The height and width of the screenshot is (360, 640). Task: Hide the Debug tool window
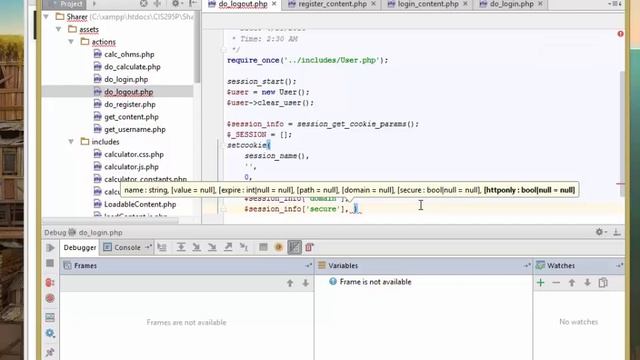[617, 232]
